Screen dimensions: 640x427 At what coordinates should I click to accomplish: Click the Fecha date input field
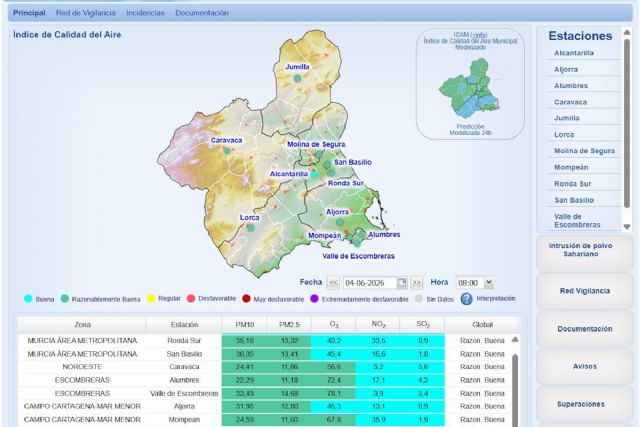click(370, 282)
